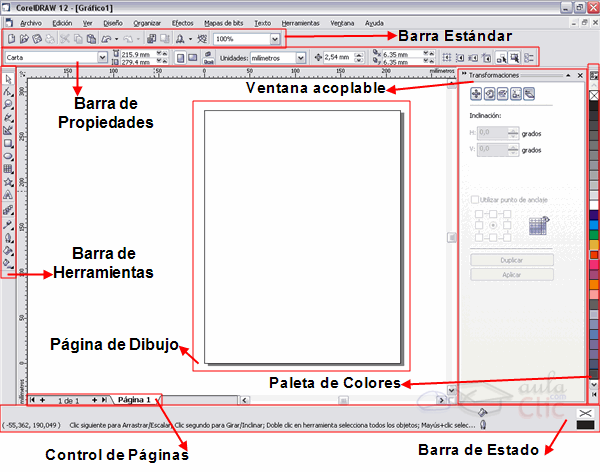Expand the Carta paper size dropdown
Viewport: 600px width, 472px height.
(x=103, y=58)
